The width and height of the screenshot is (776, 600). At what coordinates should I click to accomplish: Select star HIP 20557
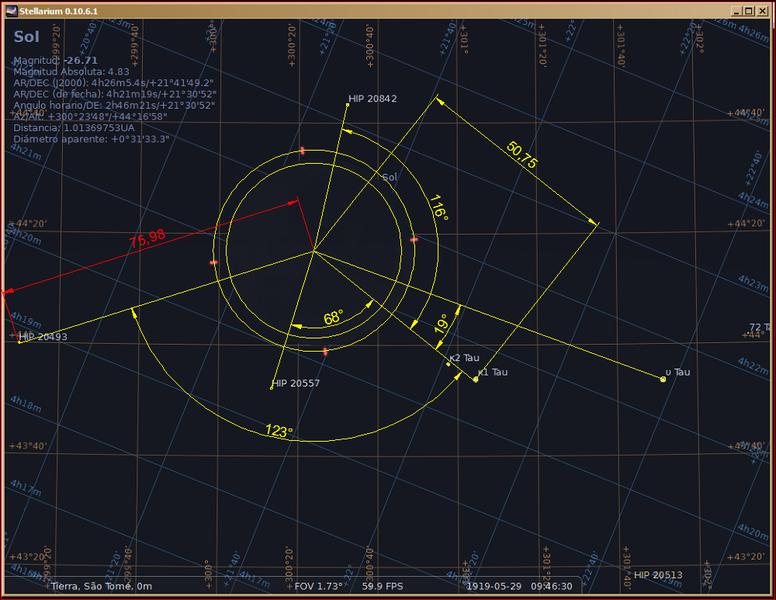click(272, 388)
